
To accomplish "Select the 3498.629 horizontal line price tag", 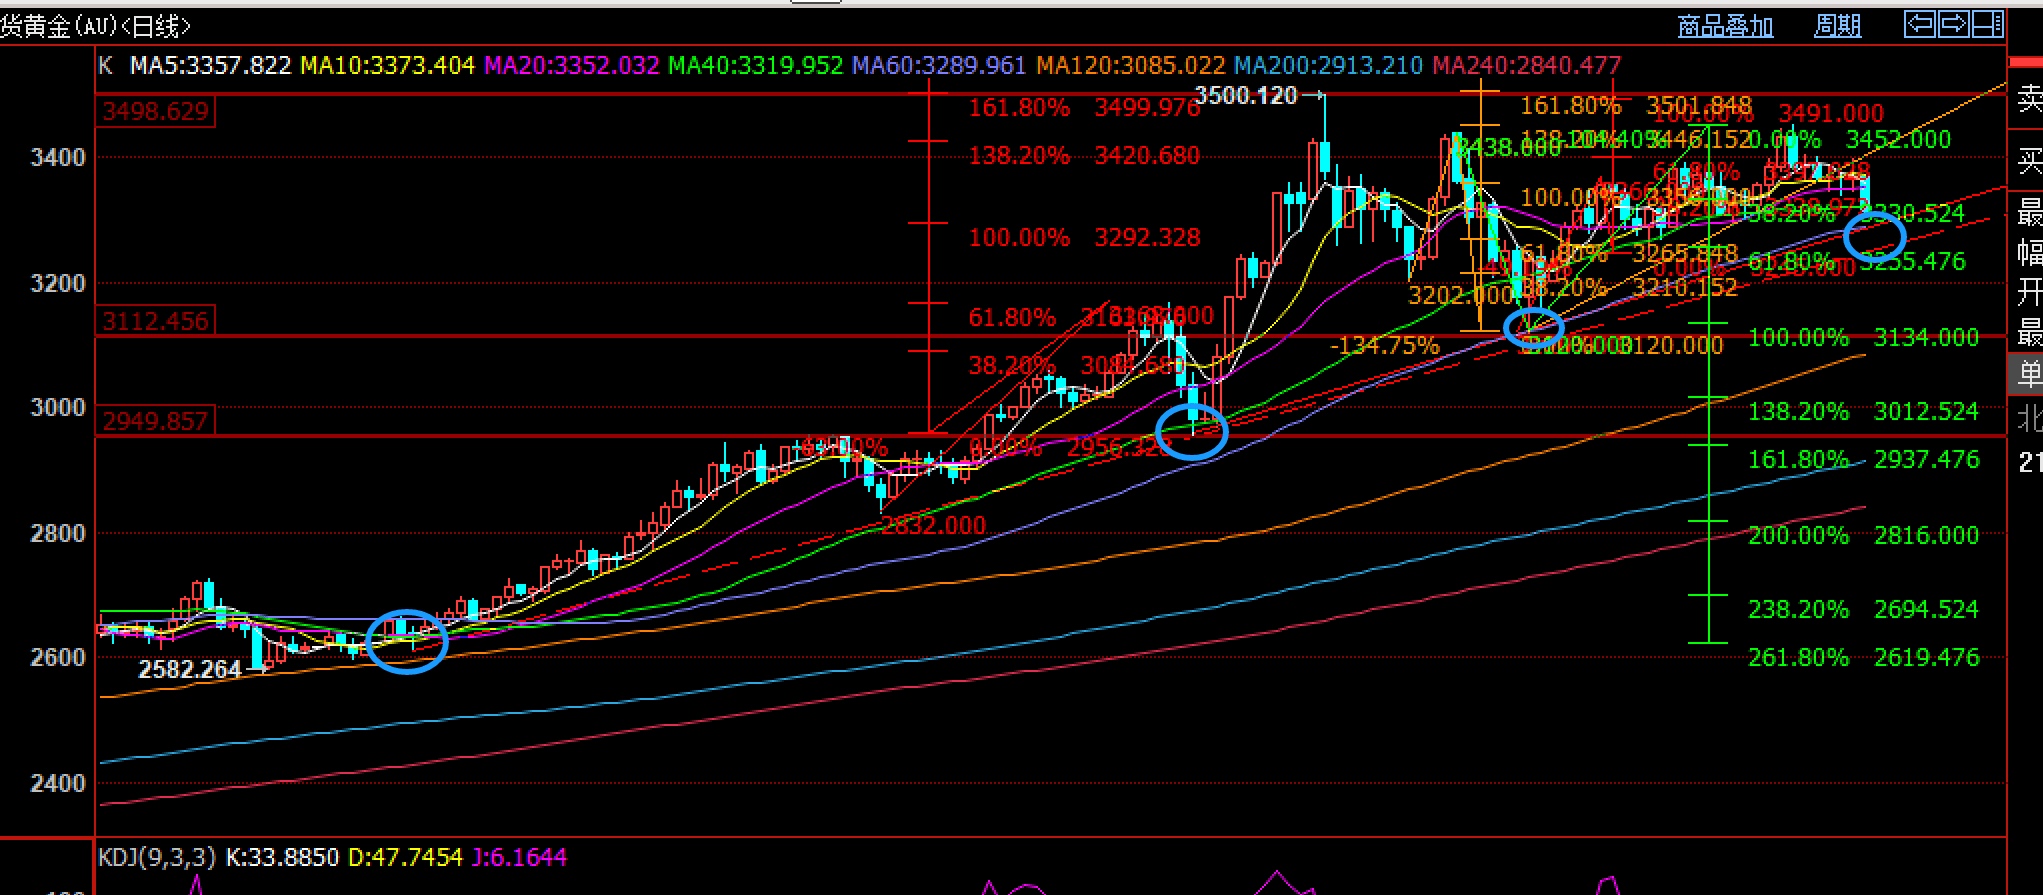I will 155,111.
